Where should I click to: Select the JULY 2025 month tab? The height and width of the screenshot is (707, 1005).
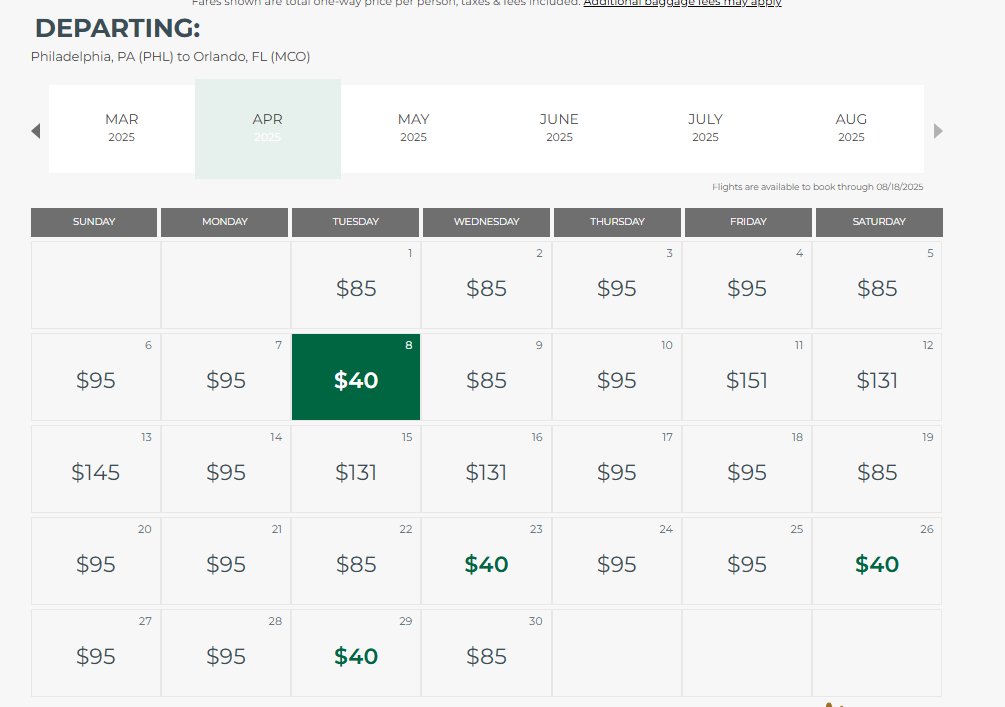[705, 128]
